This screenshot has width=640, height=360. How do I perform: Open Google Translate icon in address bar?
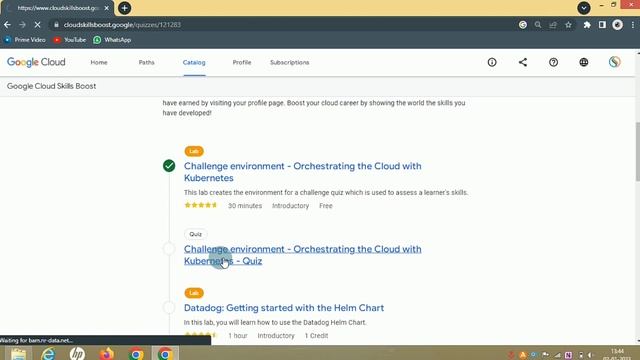[522, 25]
